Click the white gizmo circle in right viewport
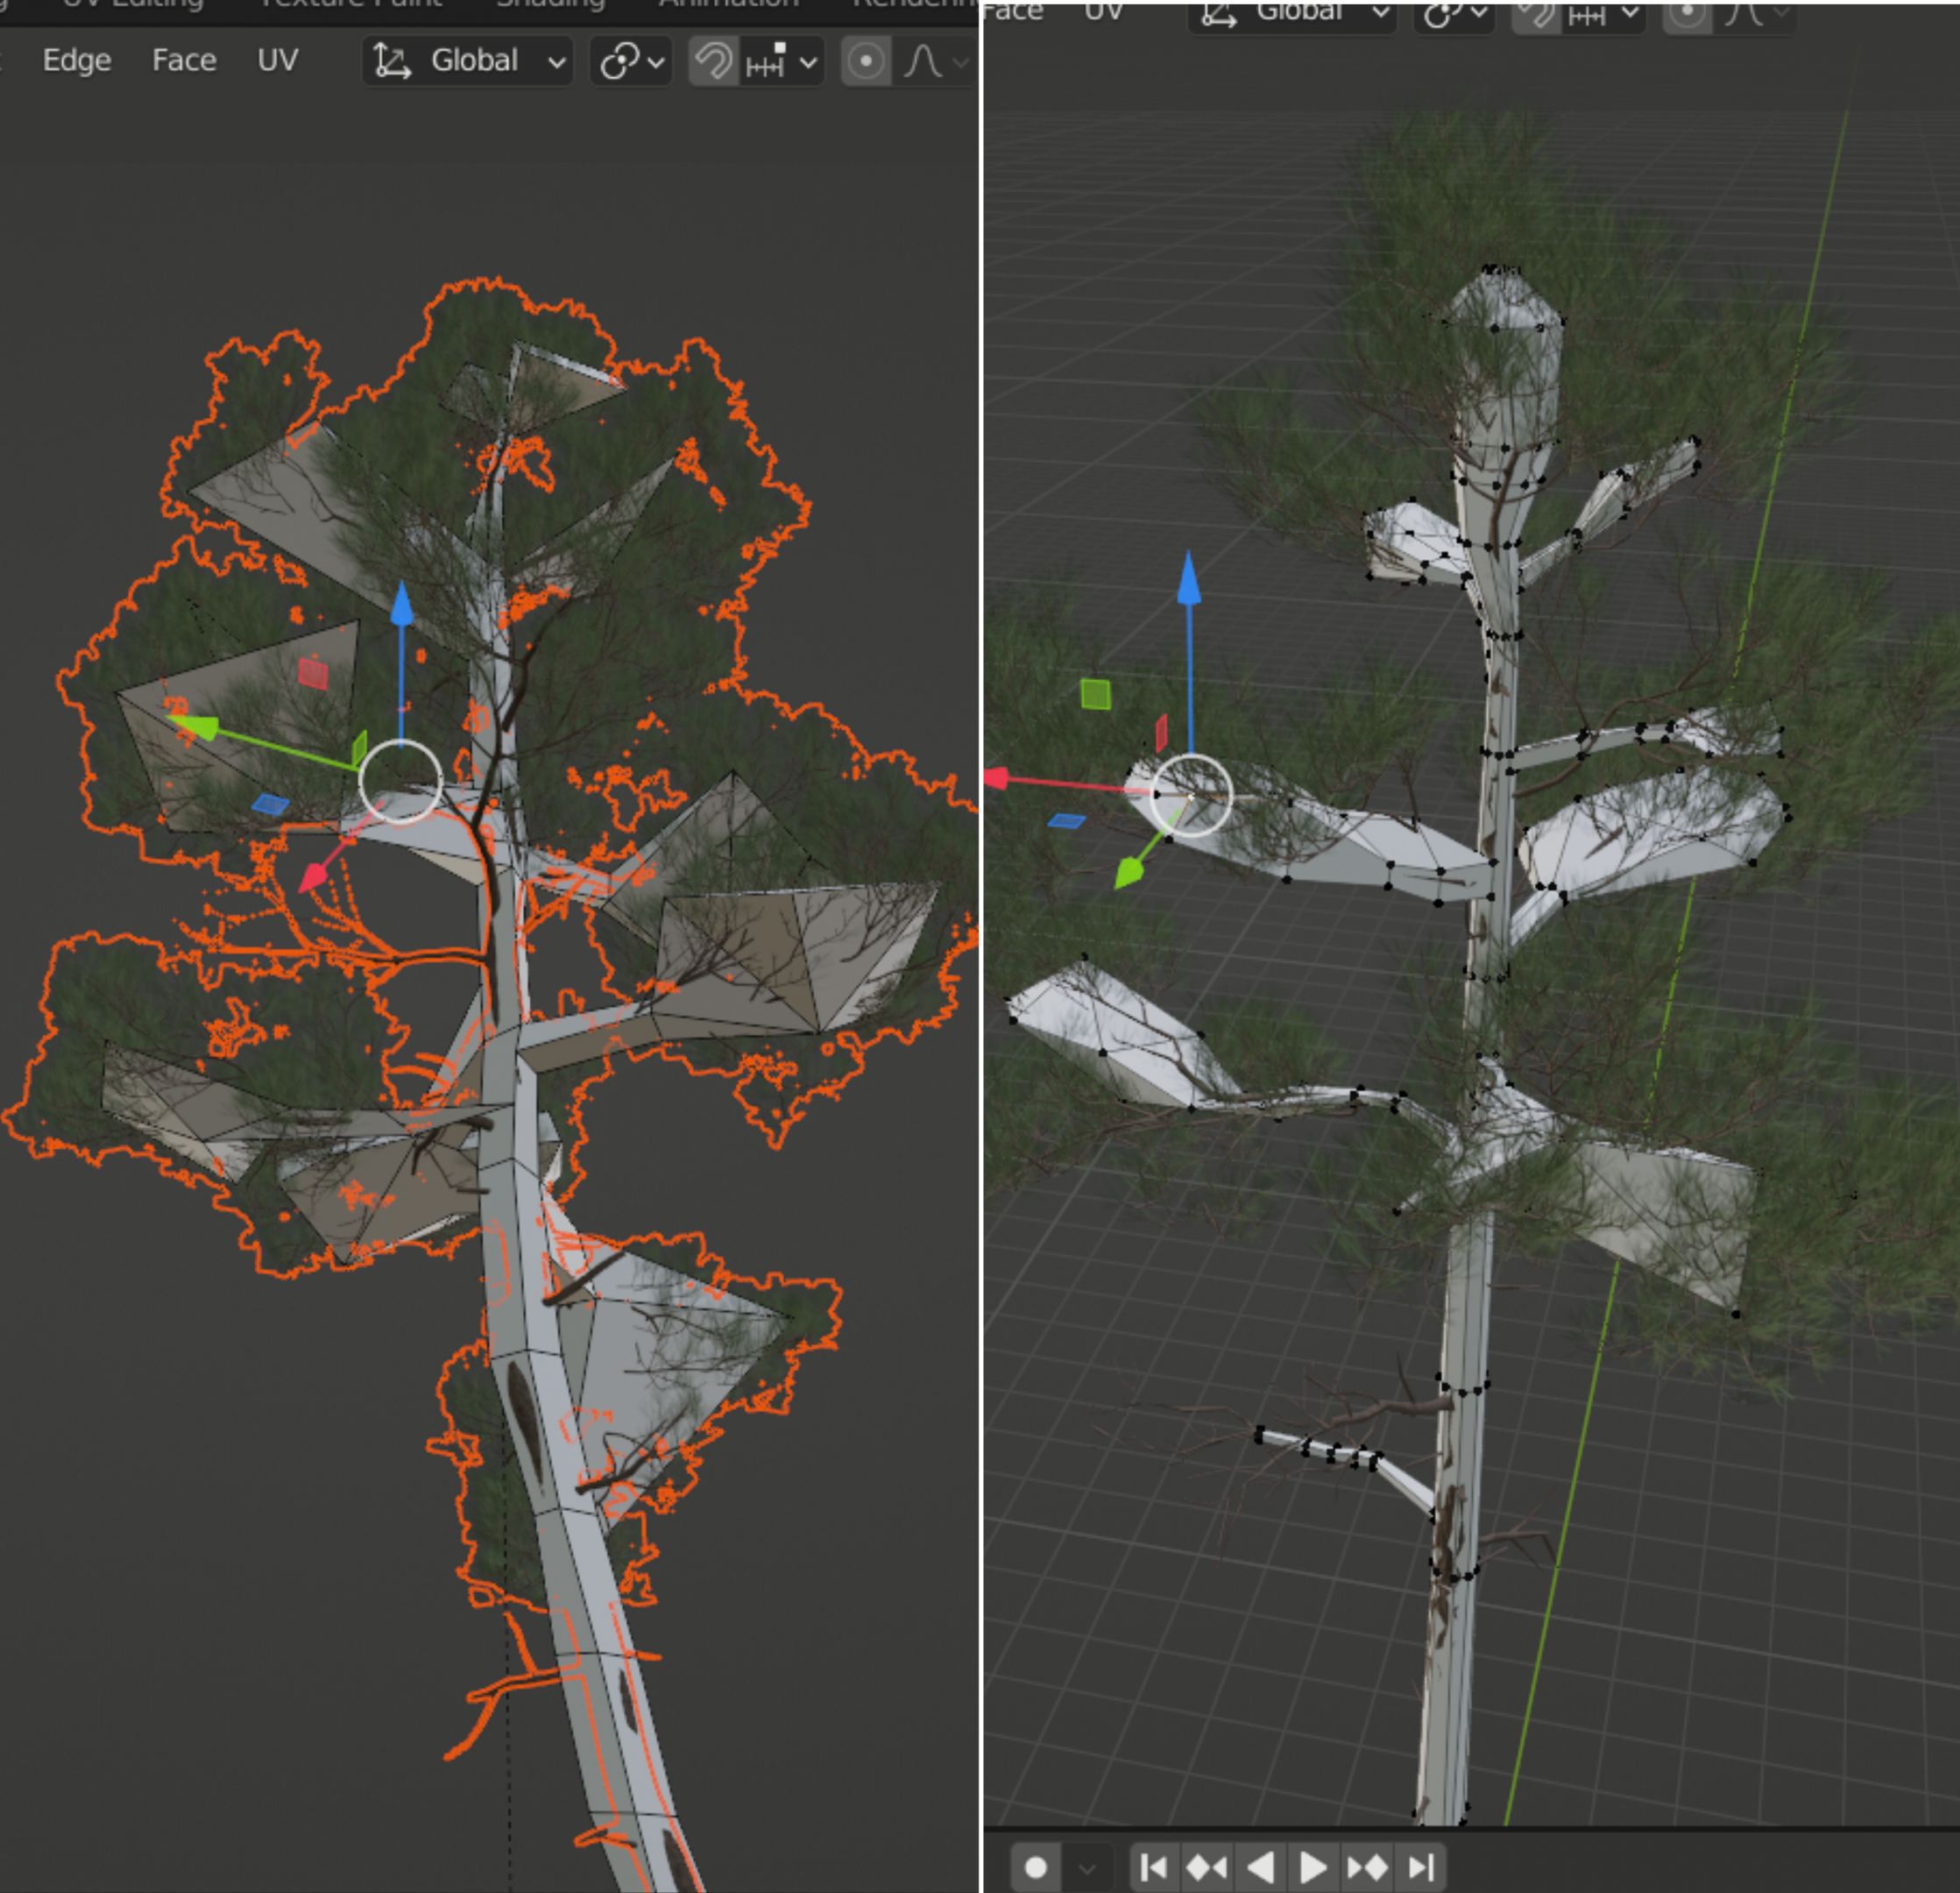This screenshot has height=1893, width=1960. (1190, 794)
